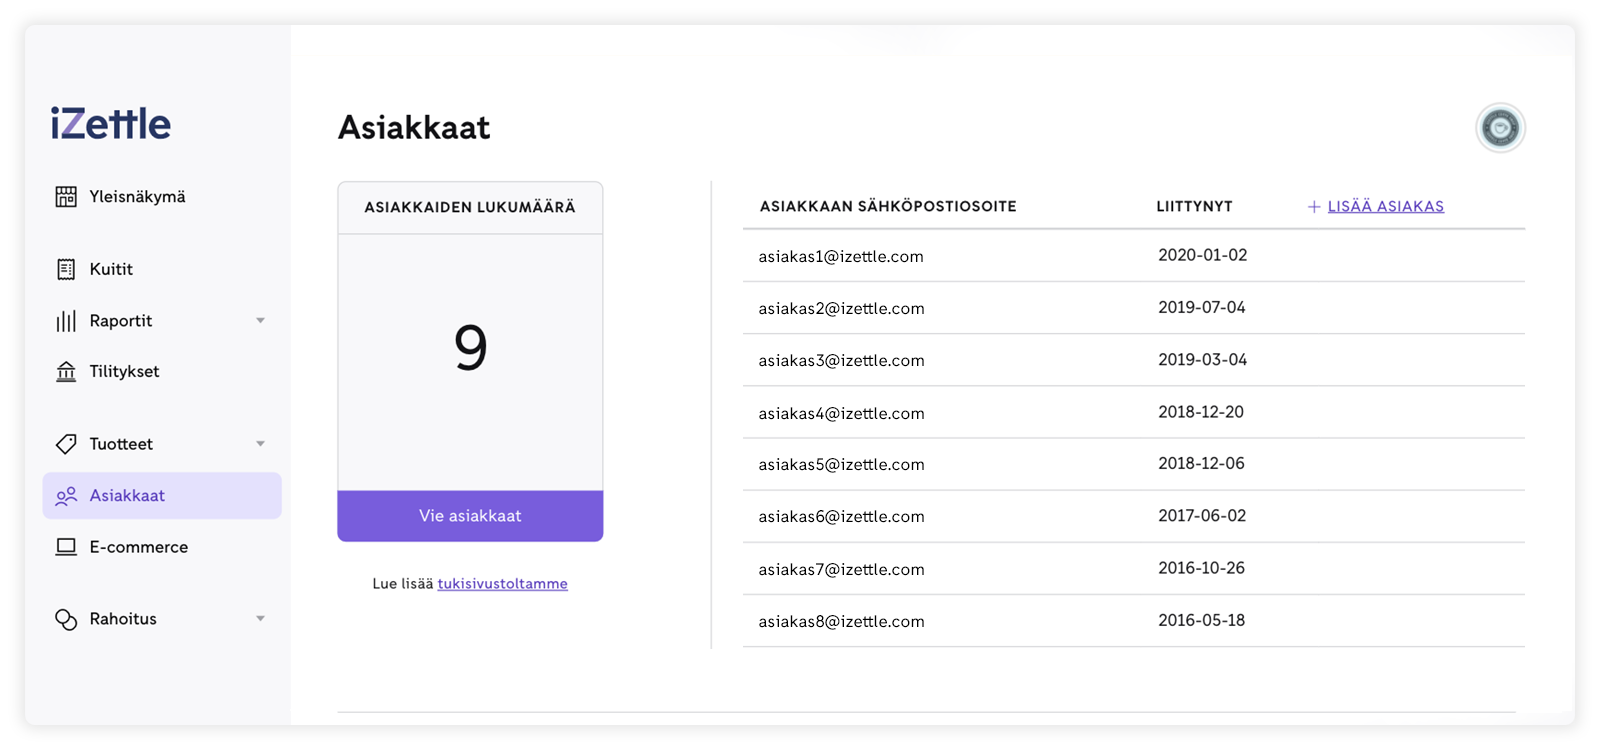Expand the Rahoitus submenu arrow
Image resolution: width=1600 pixels, height=750 pixels.
tap(260, 619)
